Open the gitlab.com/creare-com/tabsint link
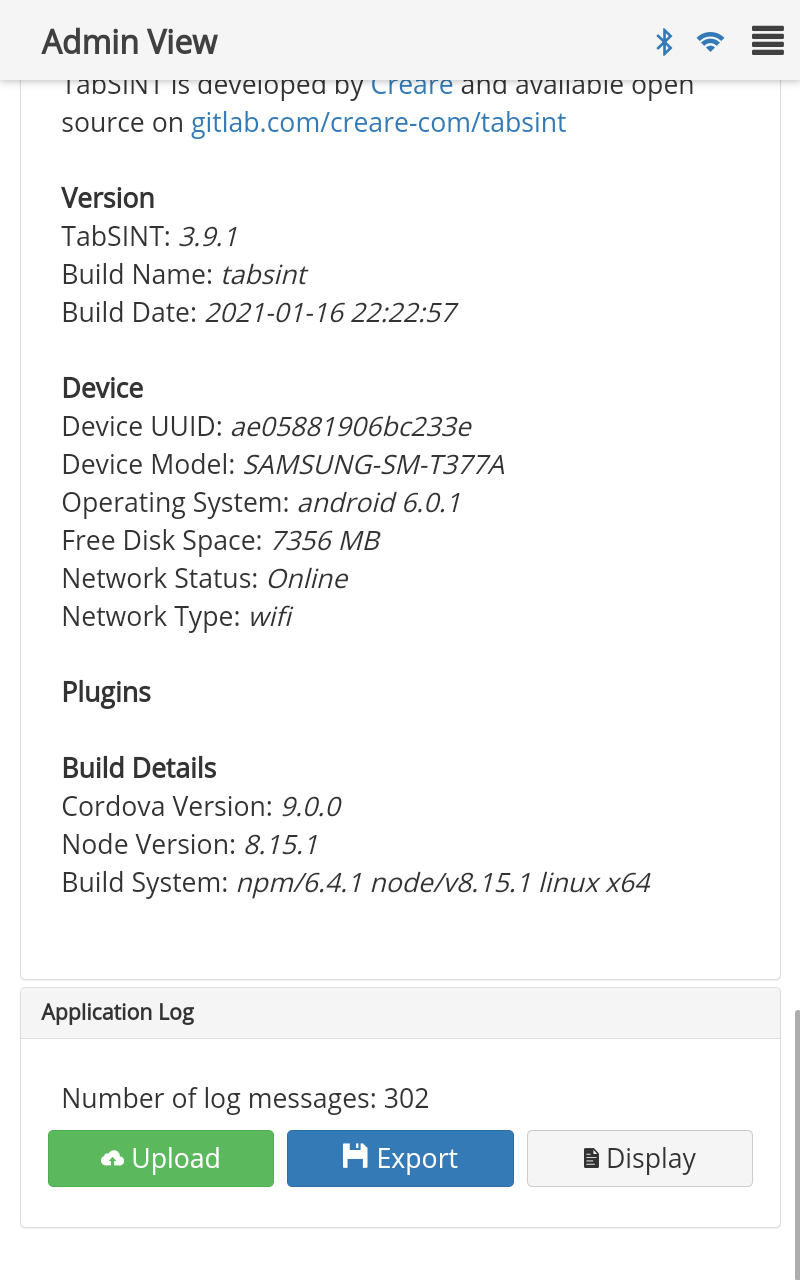 [379, 123]
